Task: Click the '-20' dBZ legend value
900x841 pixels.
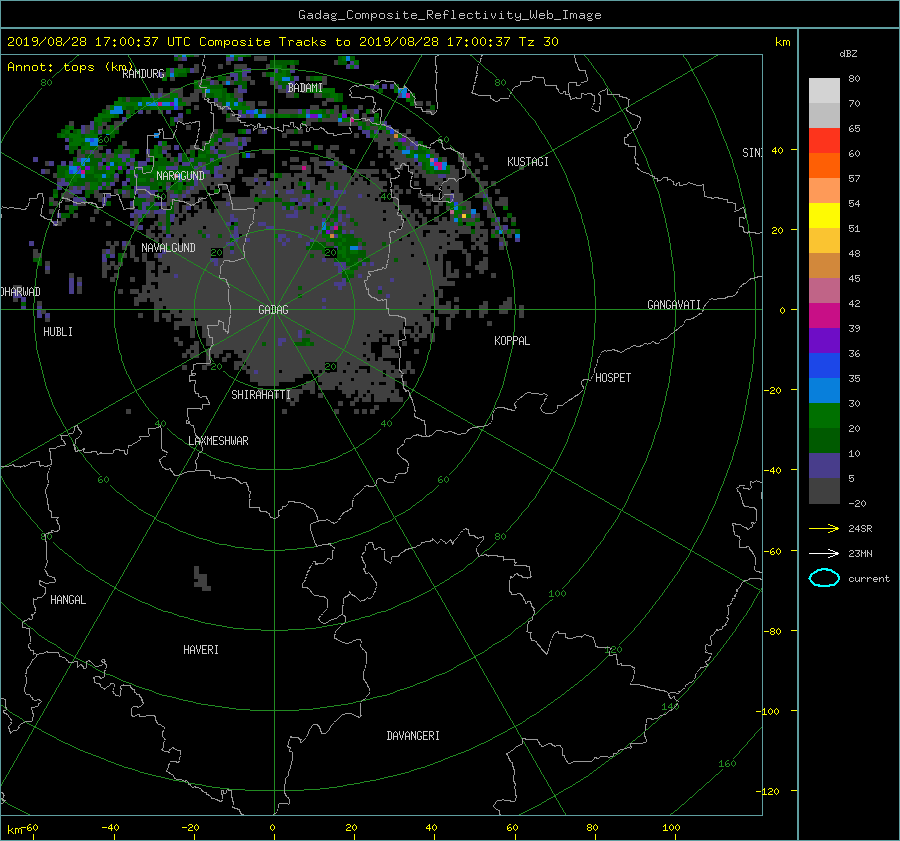Action: pyautogui.click(x=857, y=503)
